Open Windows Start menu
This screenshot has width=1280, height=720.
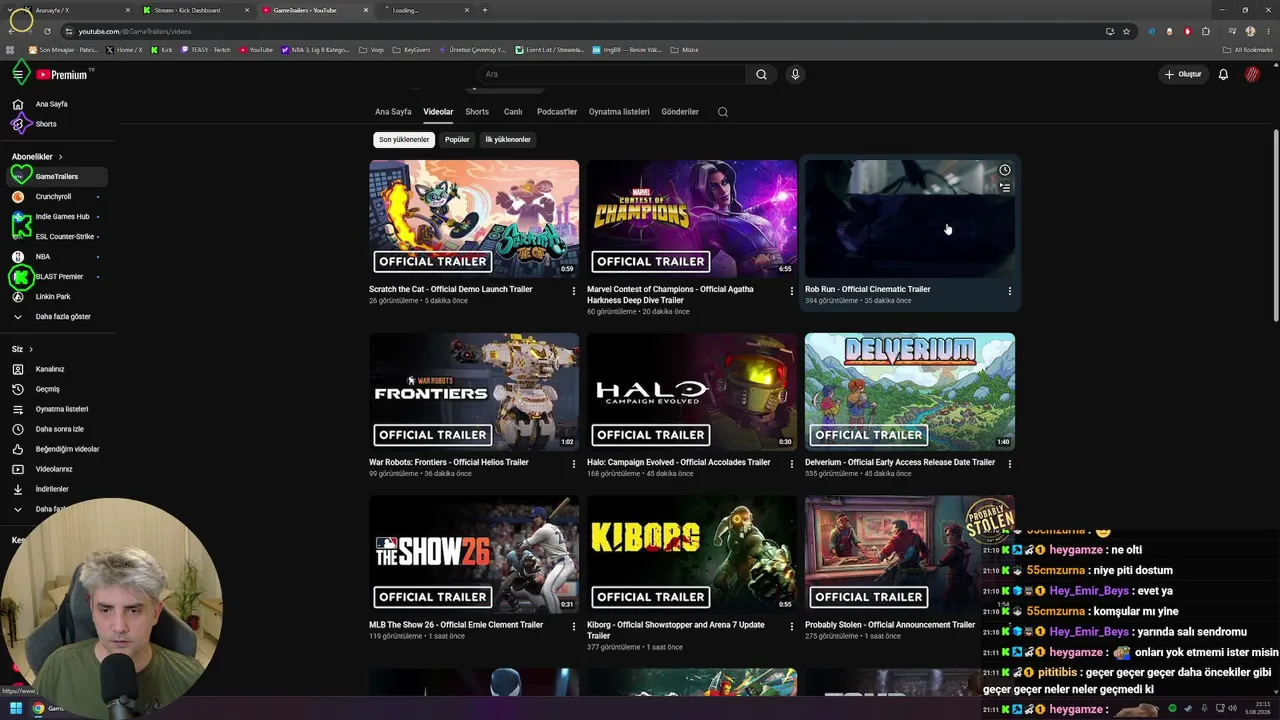pyautogui.click(x=16, y=708)
